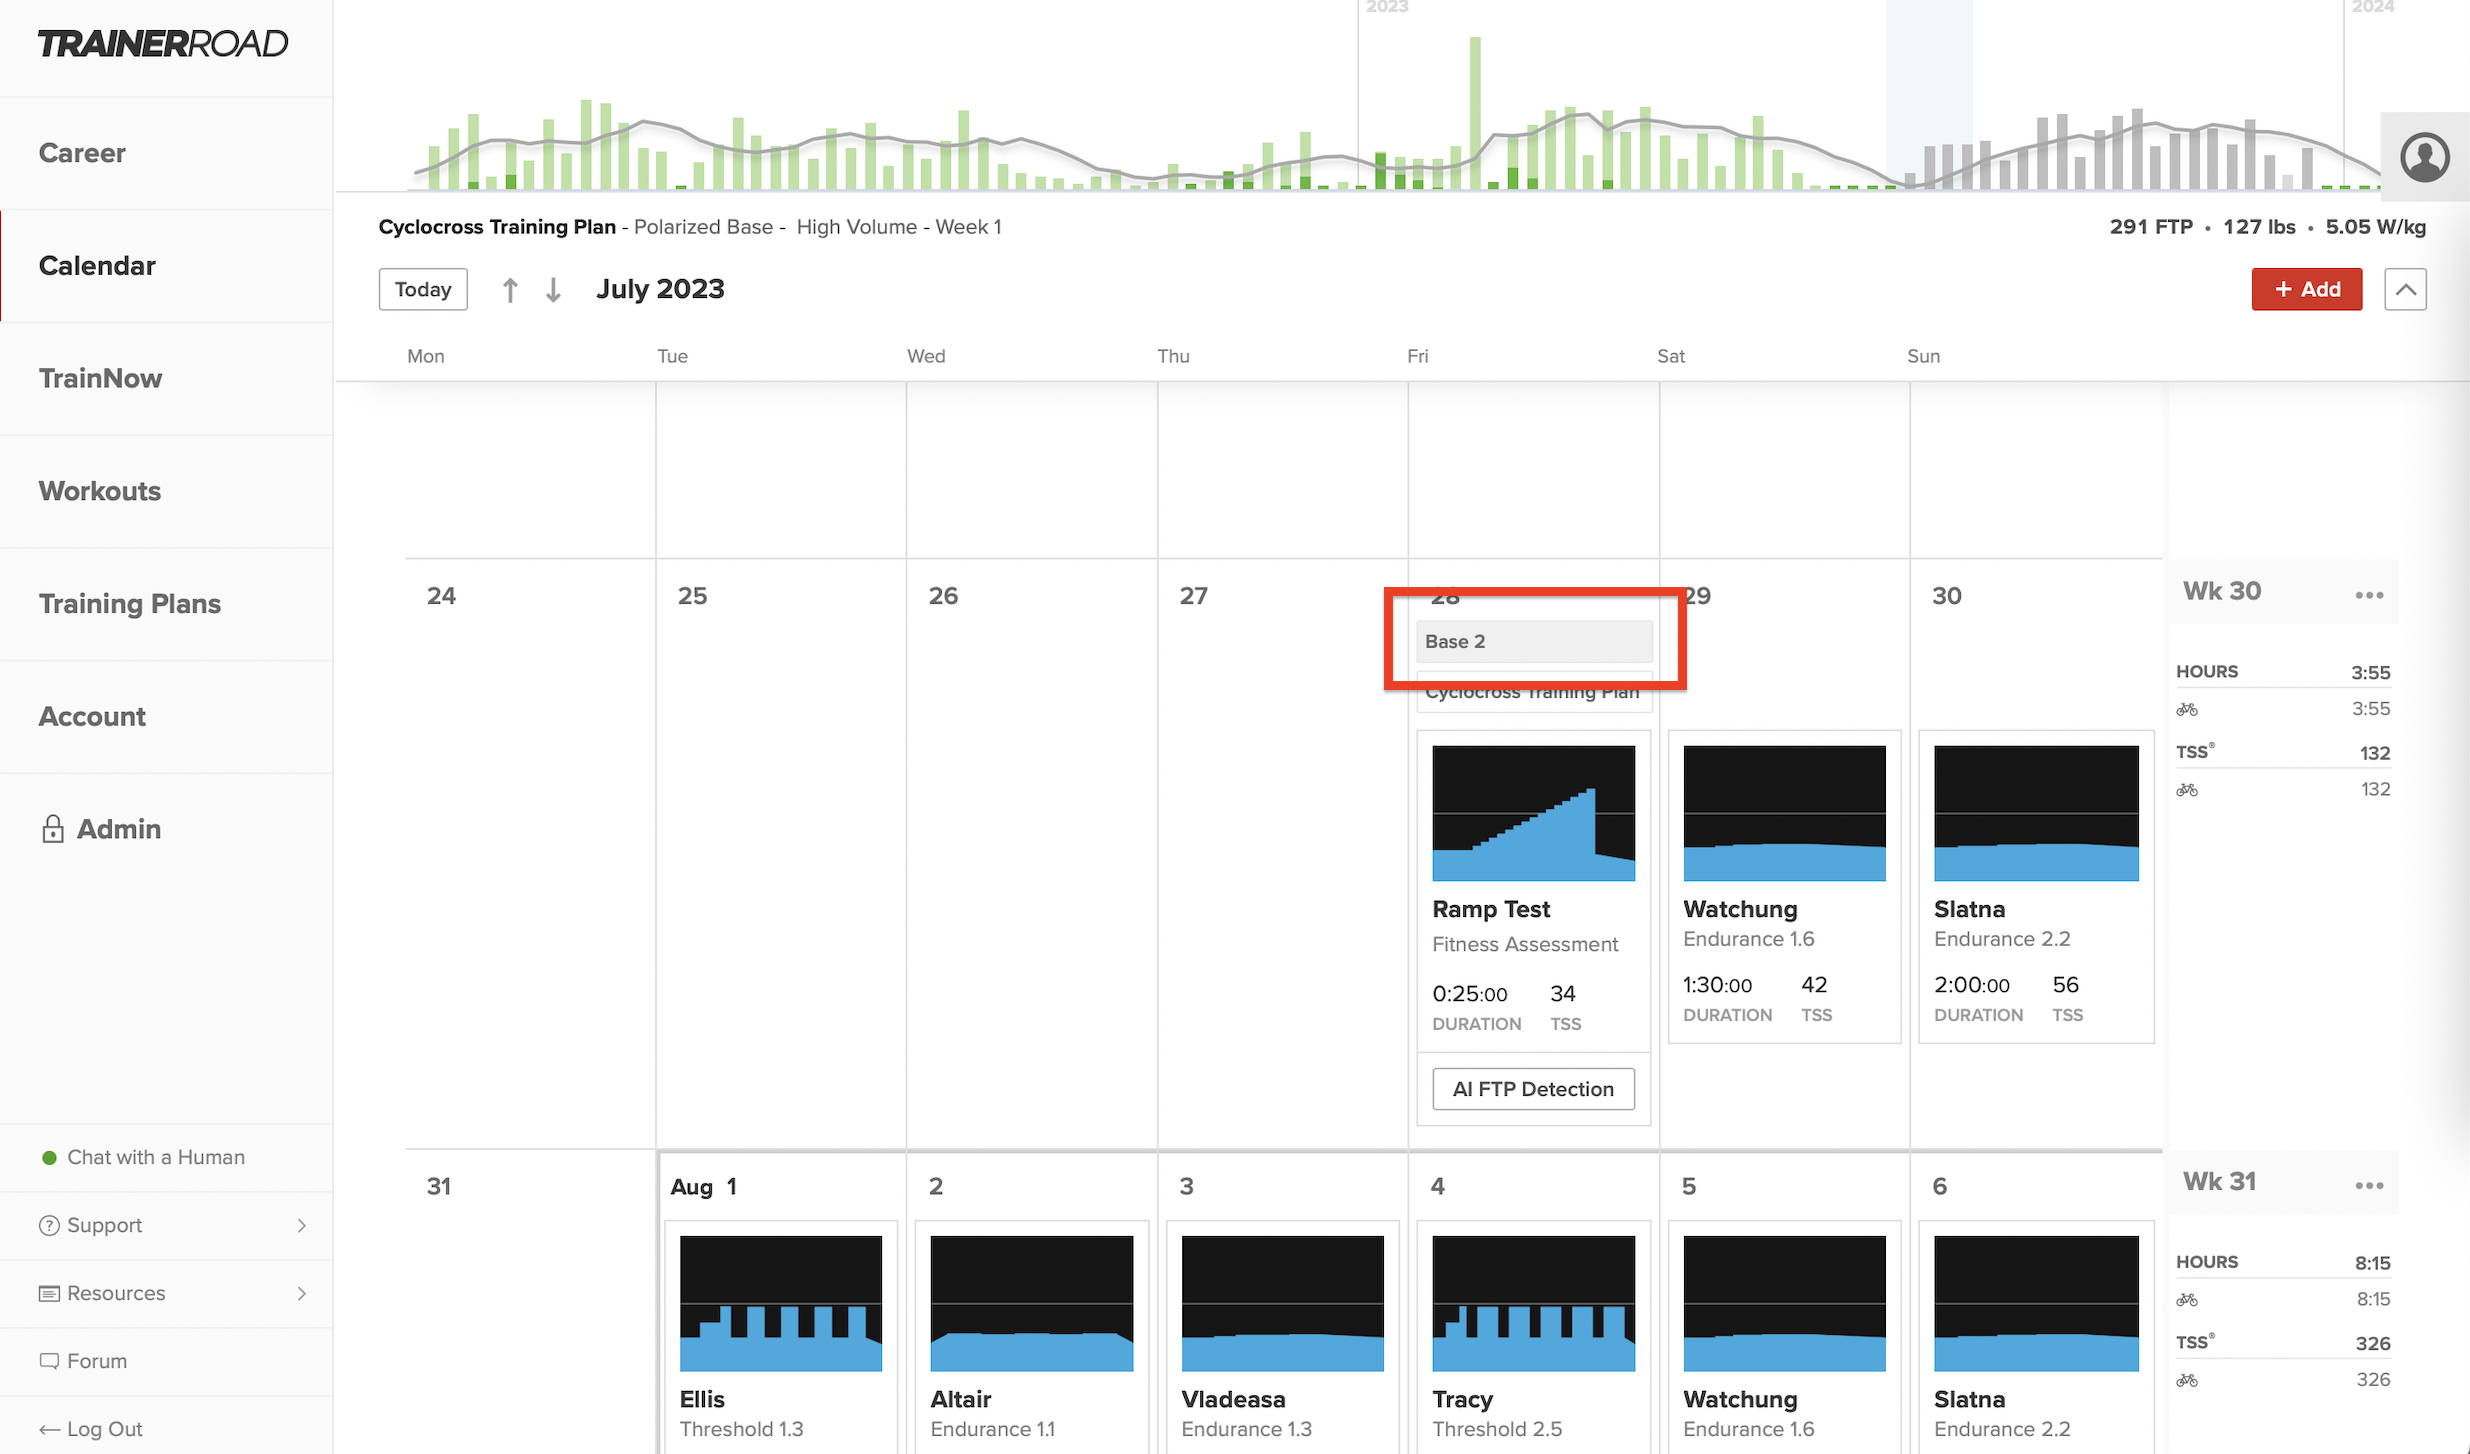Collapse the career chart with caret button
This screenshot has width=2470, height=1454.
2405,290
